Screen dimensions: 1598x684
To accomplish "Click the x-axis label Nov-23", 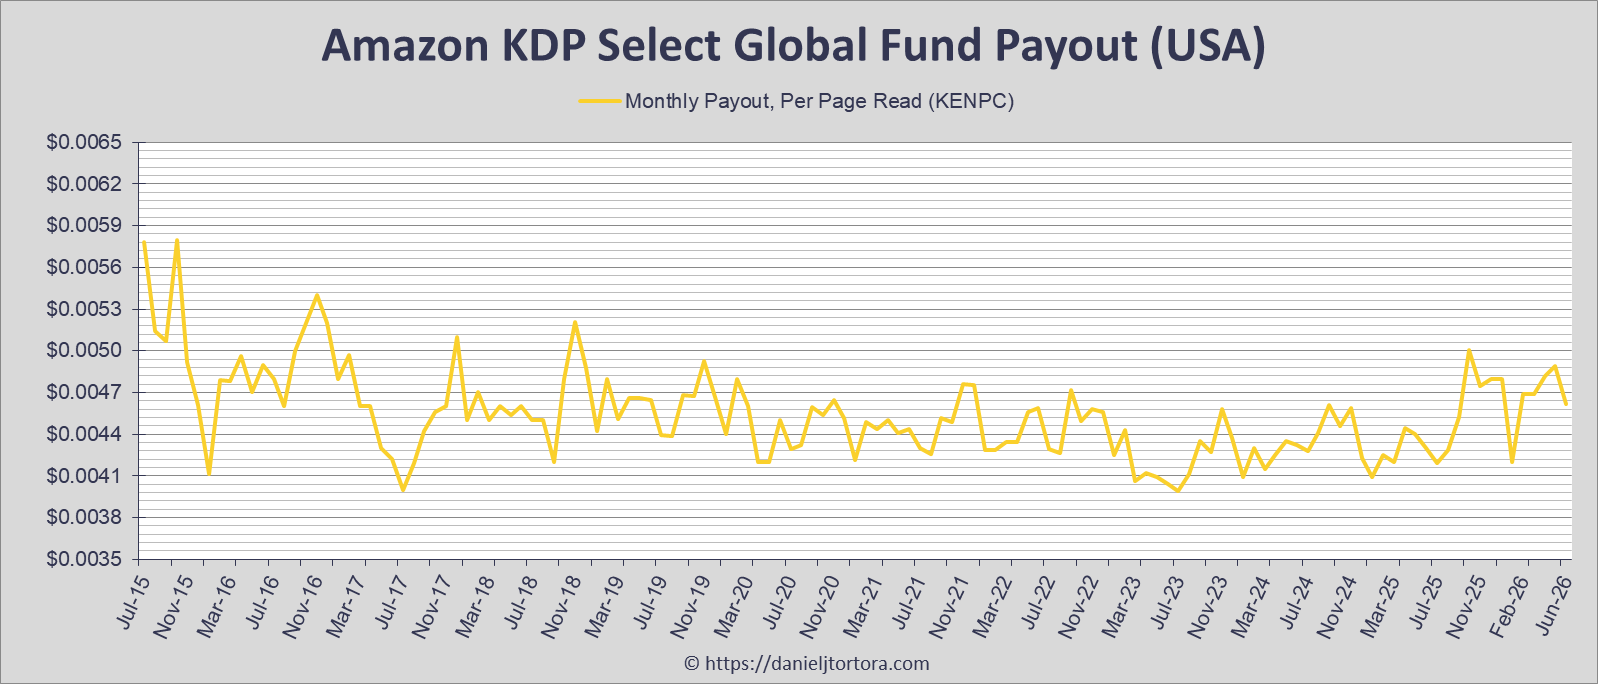I will [x=1206, y=607].
